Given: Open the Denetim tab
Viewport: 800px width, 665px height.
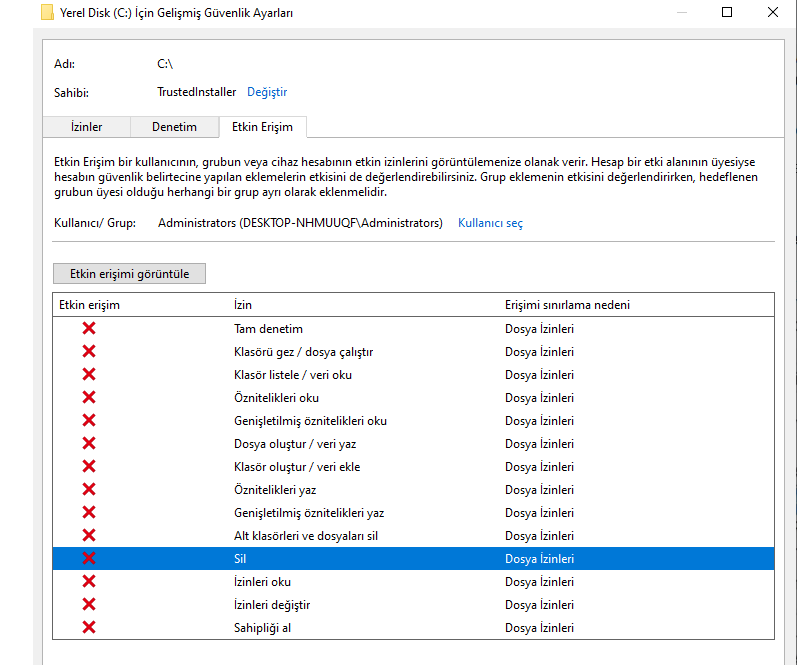Looking at the screenshot, I should tap(174, 127).
